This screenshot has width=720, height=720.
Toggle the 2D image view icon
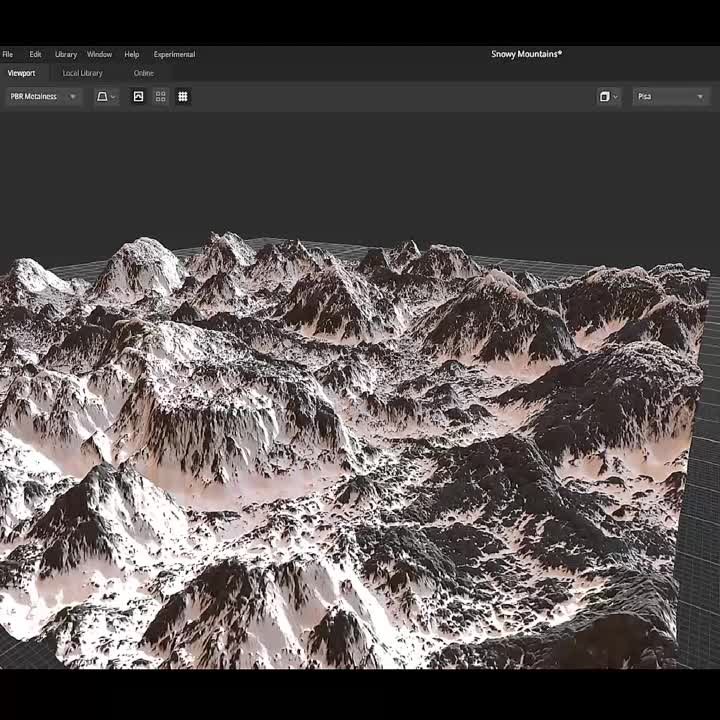point(138,96)
